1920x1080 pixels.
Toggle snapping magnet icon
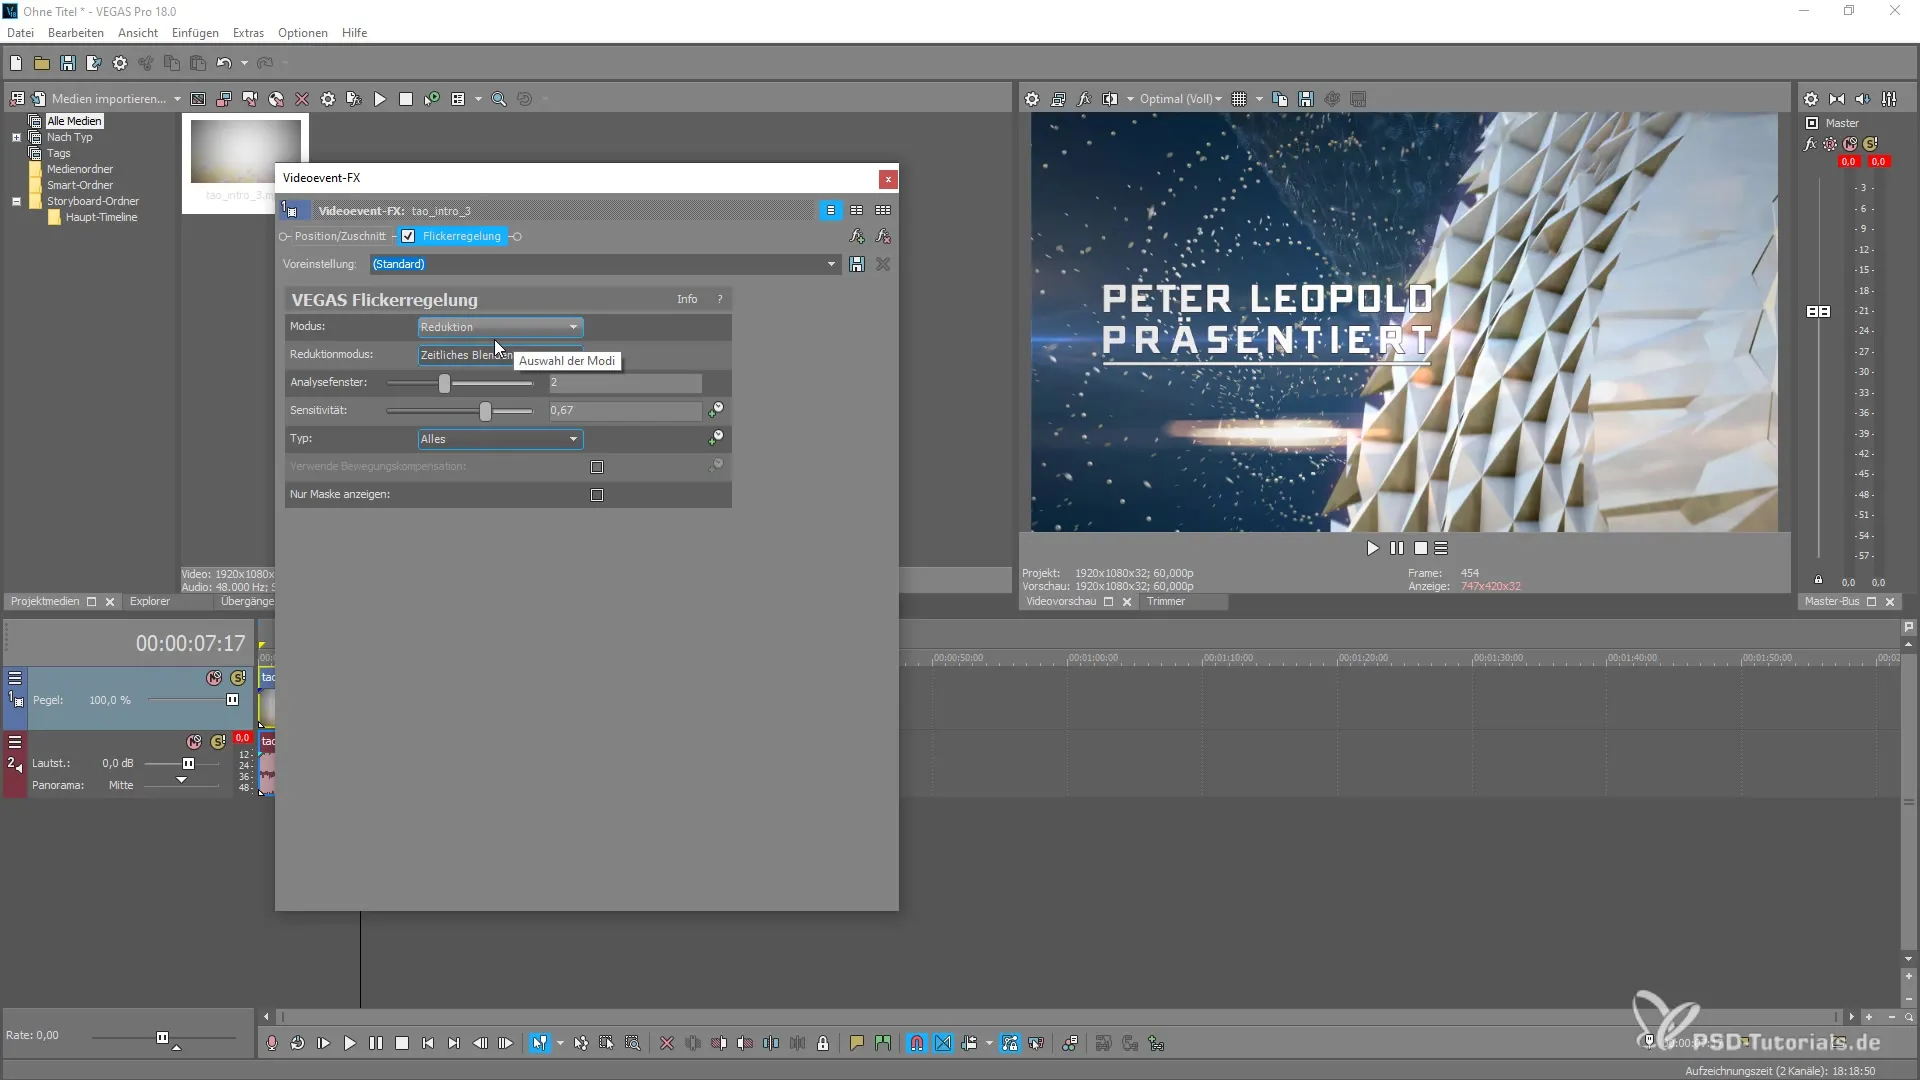coord(917,1043)
